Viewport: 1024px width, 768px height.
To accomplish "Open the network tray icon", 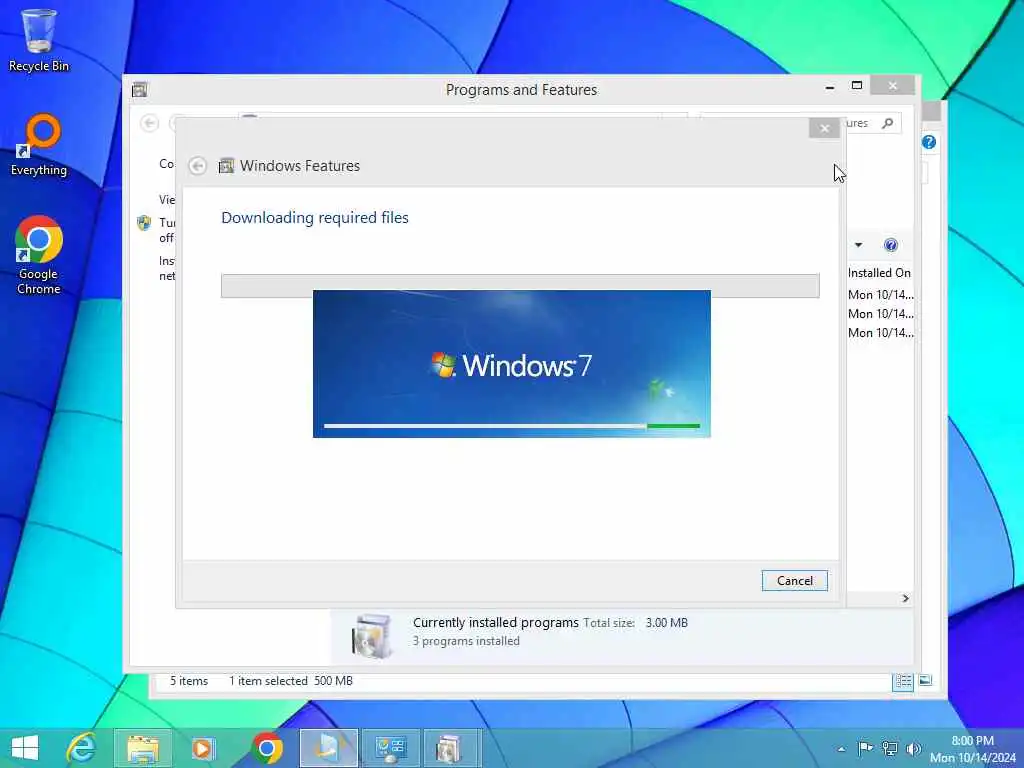I will 889,748.
